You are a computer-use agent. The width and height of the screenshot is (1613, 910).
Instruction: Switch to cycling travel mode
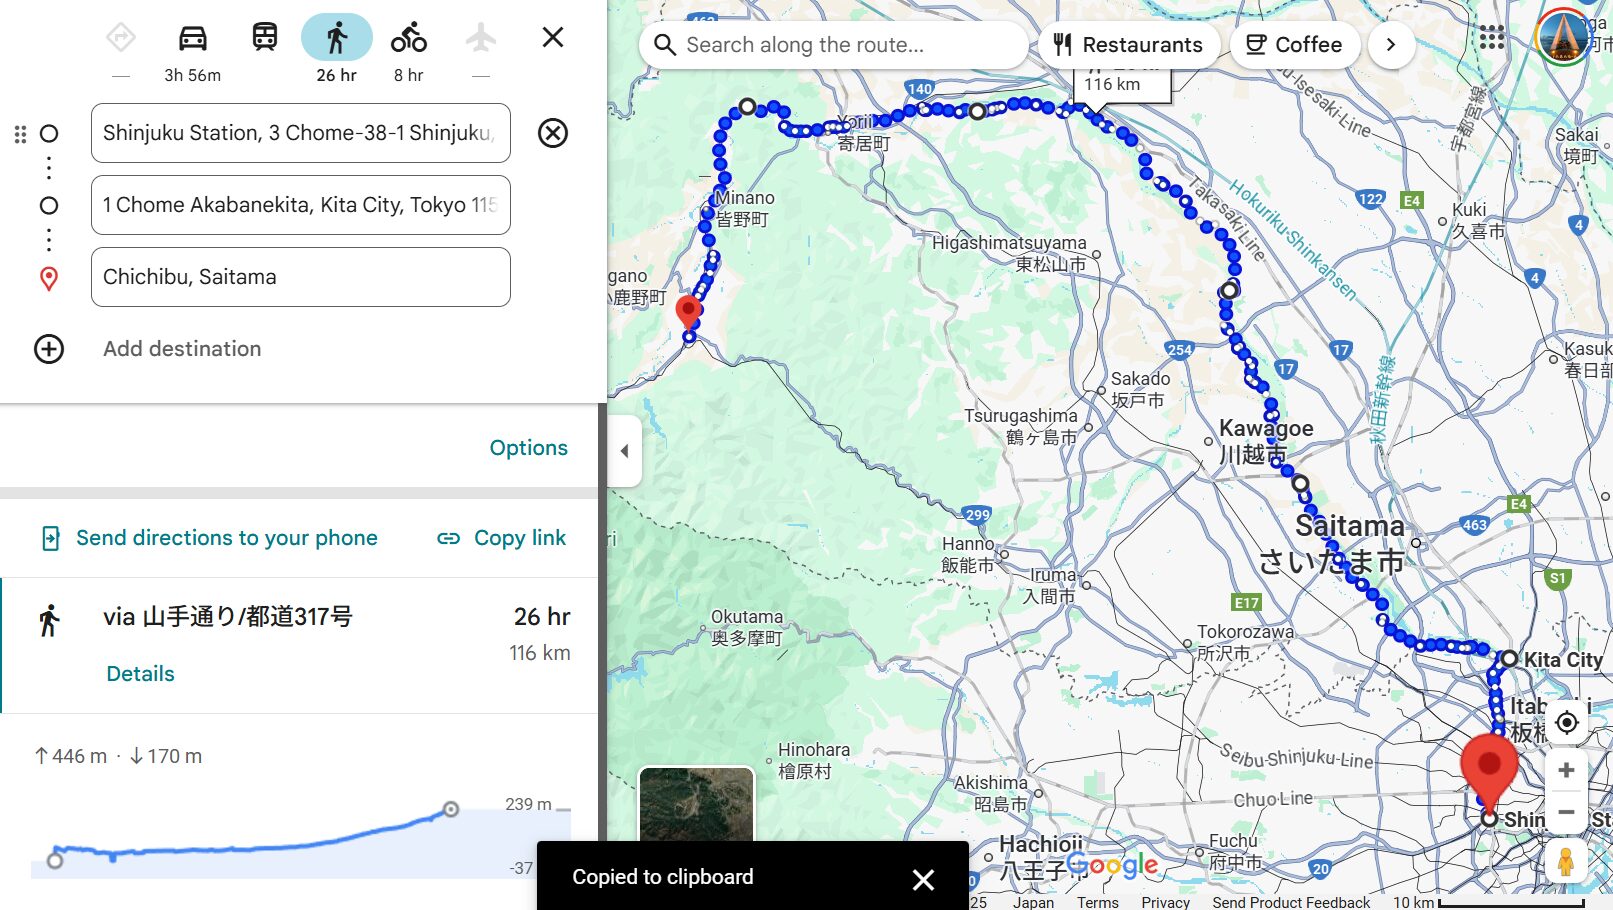point(408,39)
